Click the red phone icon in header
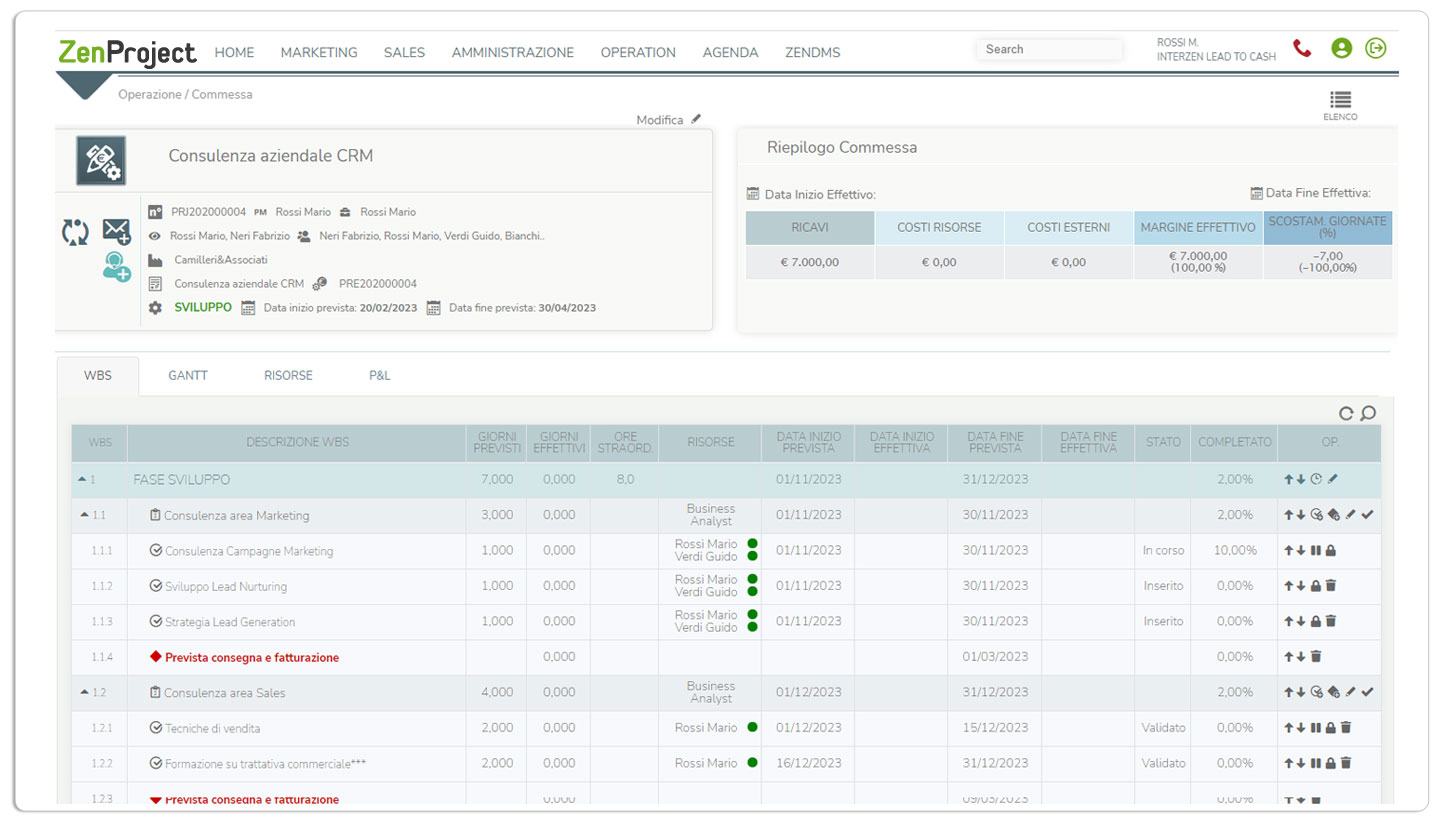This screenshot has width=1445, height=822. (x=1302, y=48)
